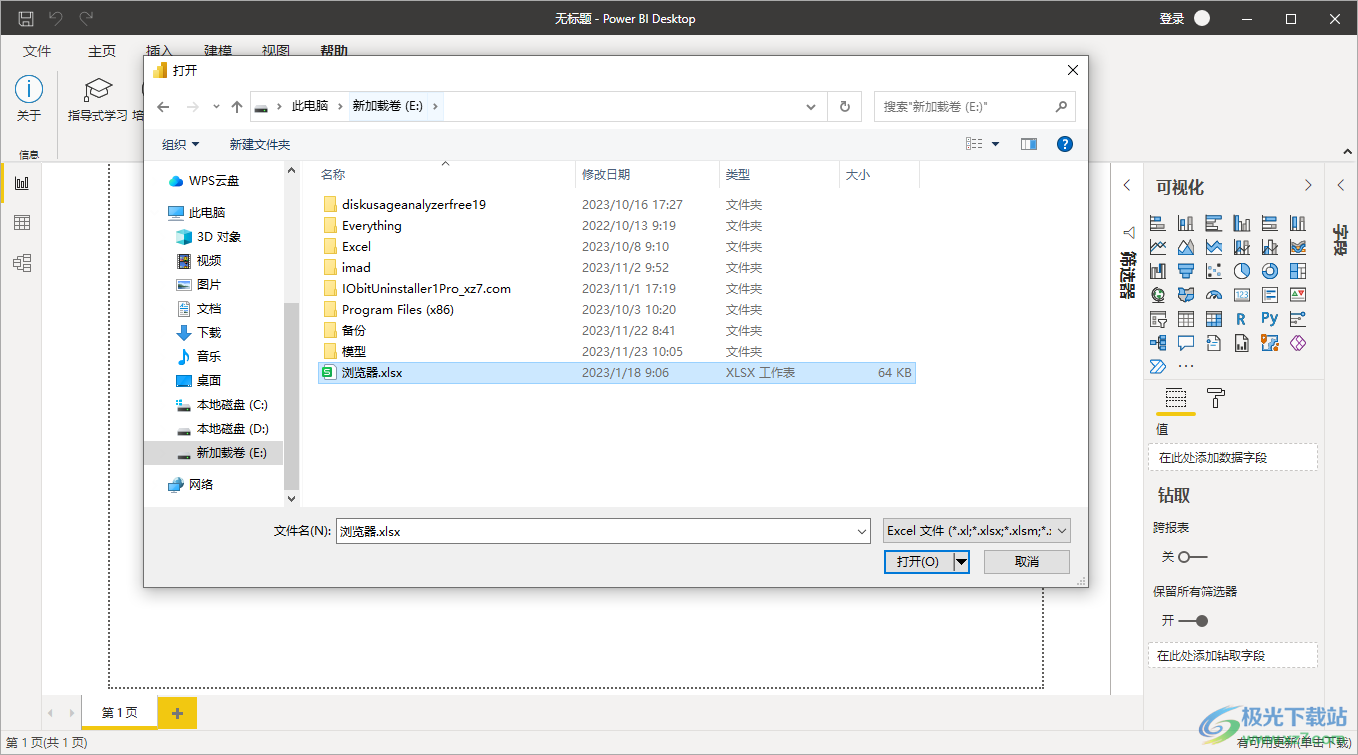
Task: Select the 第 1 页 page tab
Action: click(119, 713)
